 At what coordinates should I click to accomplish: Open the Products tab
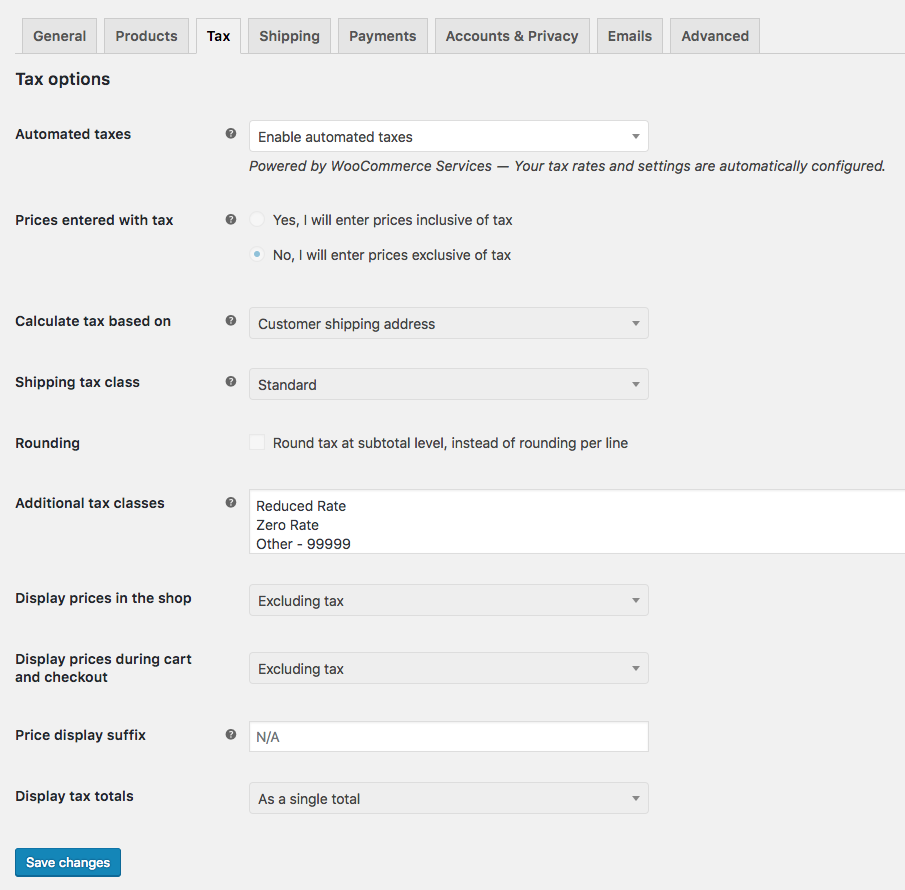pos(147,36)
